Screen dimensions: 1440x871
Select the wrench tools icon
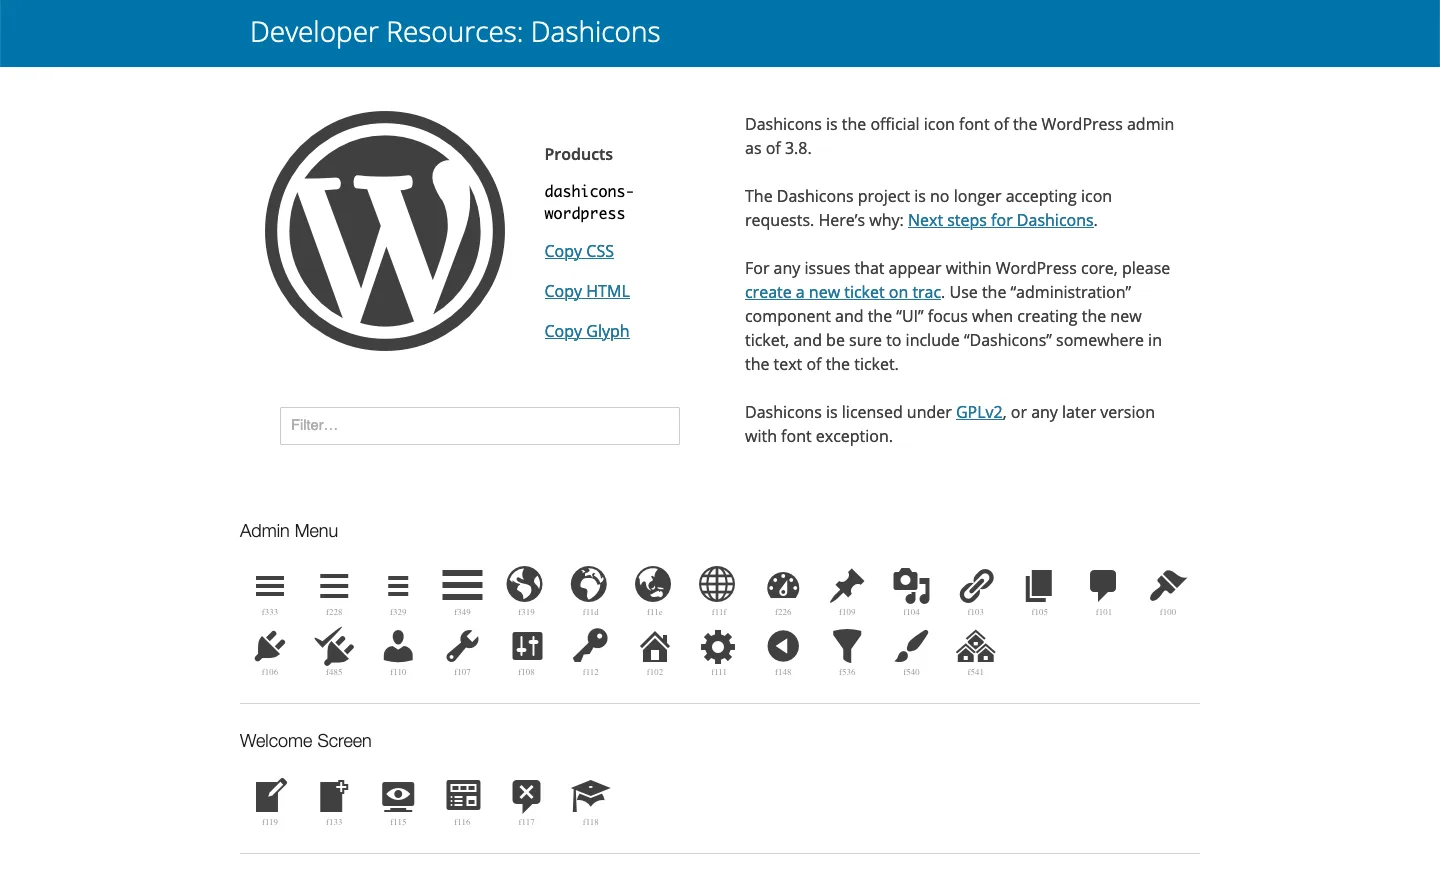click(x=462, y=647)
